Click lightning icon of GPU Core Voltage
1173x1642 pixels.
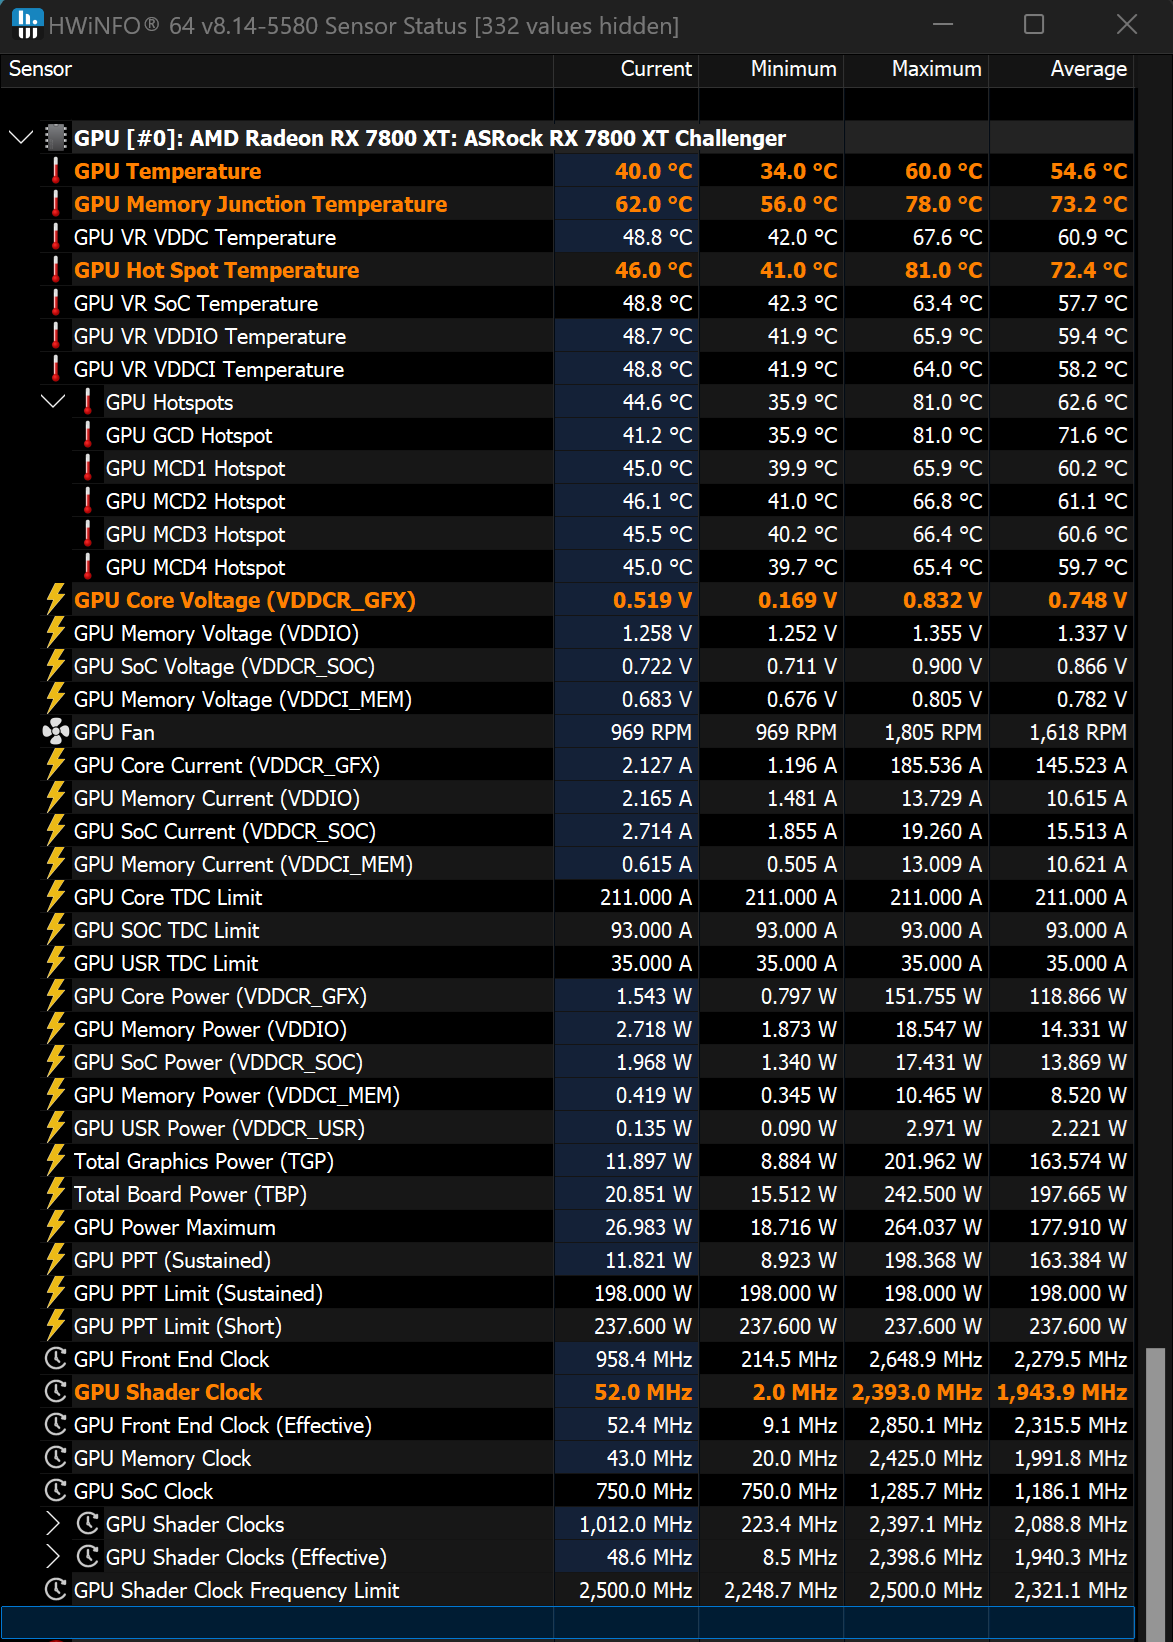click(x=56, y=599)
